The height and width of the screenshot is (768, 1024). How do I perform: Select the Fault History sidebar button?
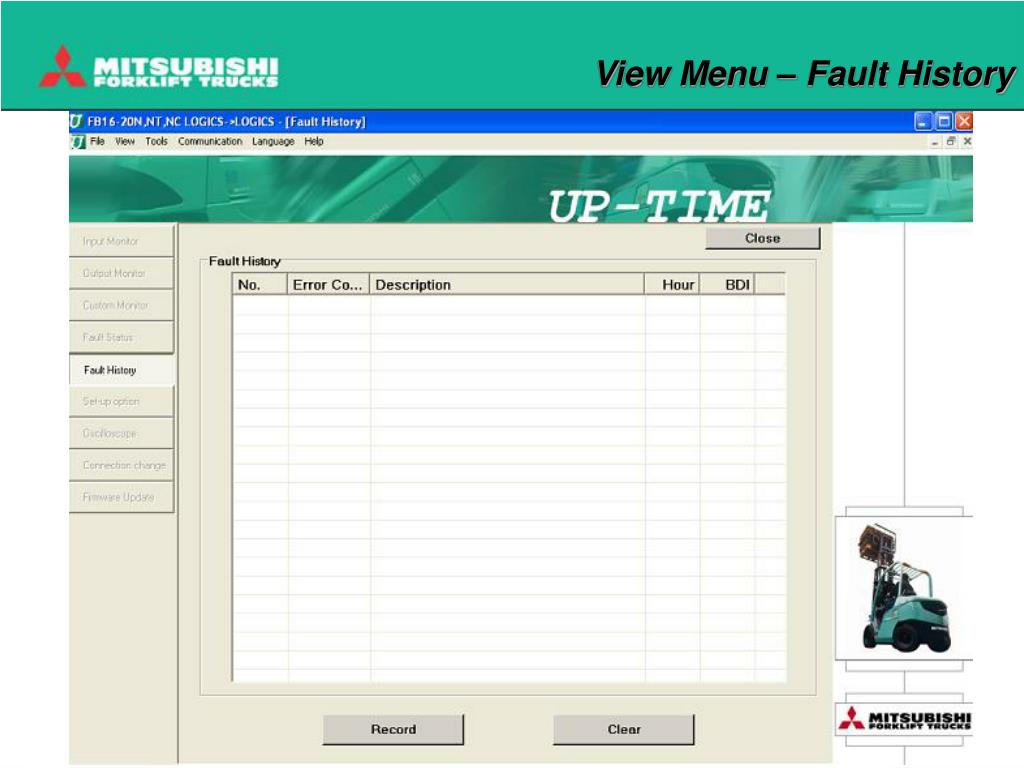121,370
